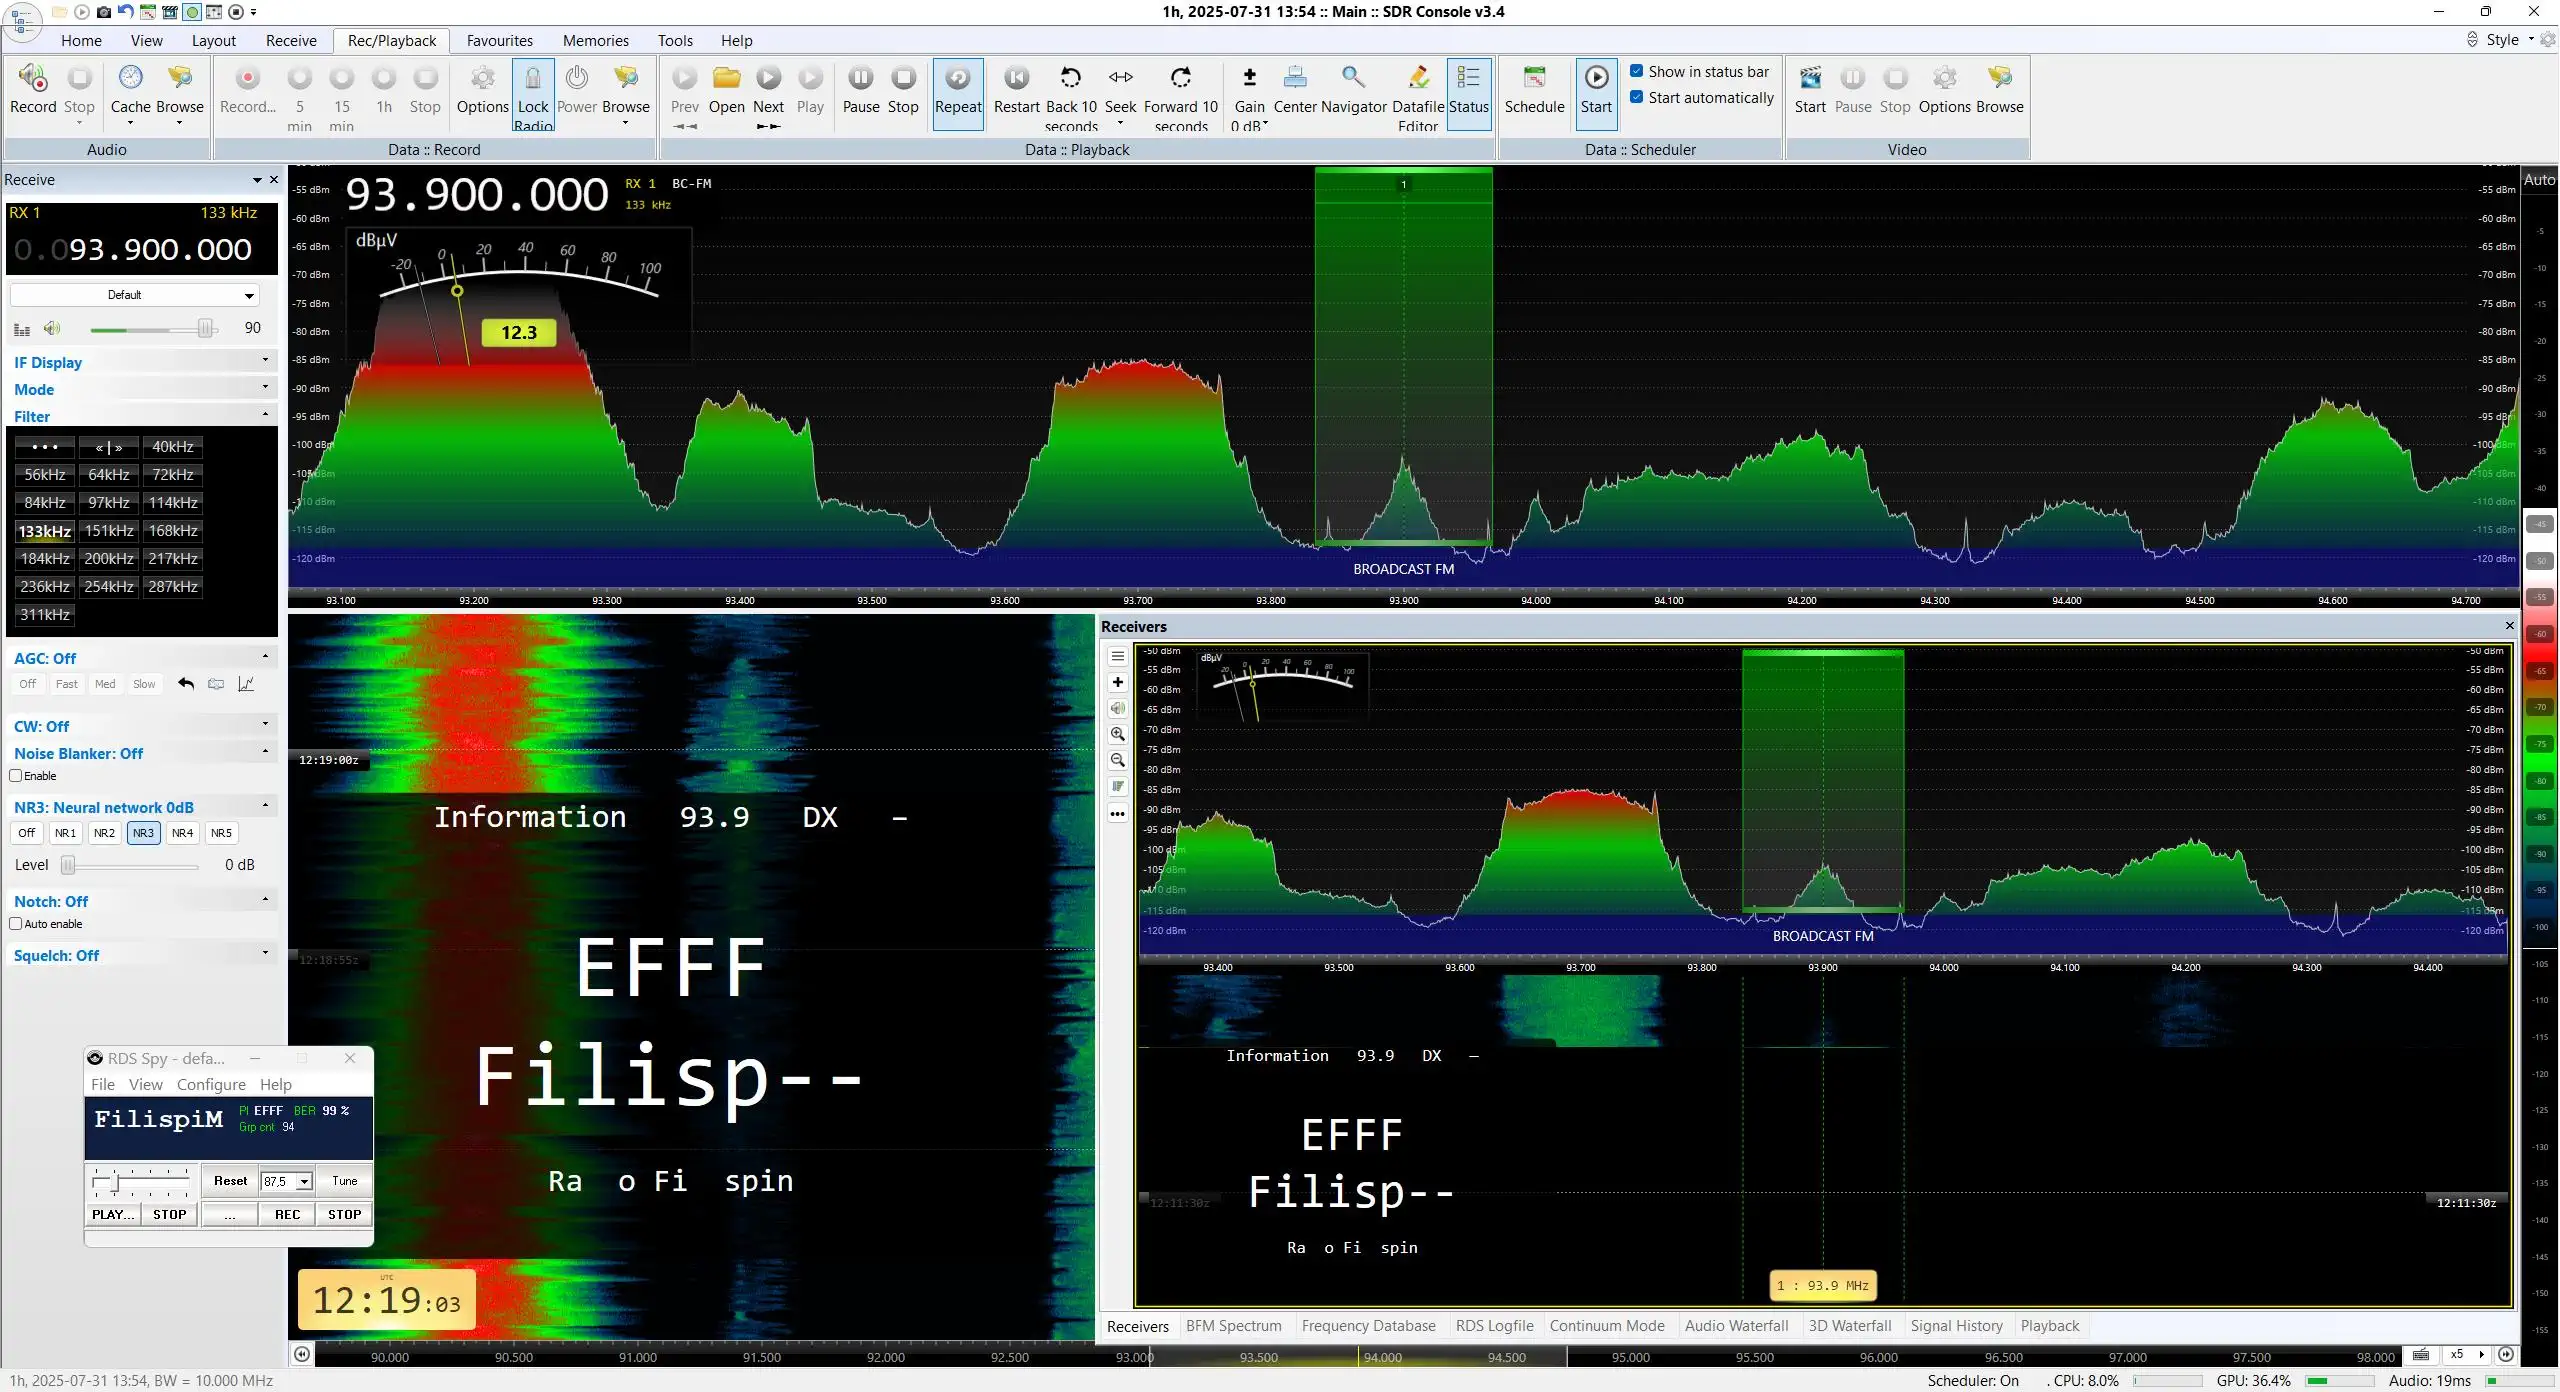Enable the Noise Blanker checkbox
Image resolution: width=2560 pixels, height=1392 pixels.
coord(16,776)
